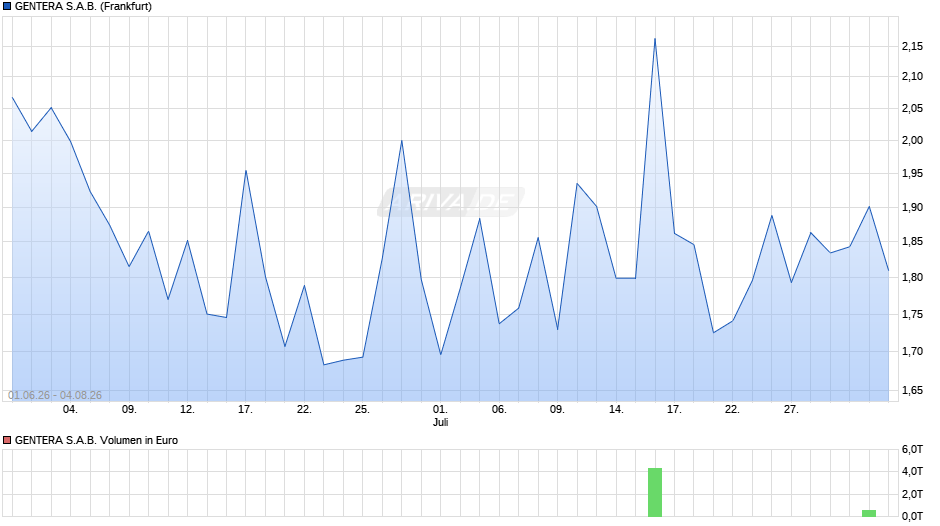Click the first 17. date label in June
This screenshot has height=526, width=940.
(x=245, y=410)
